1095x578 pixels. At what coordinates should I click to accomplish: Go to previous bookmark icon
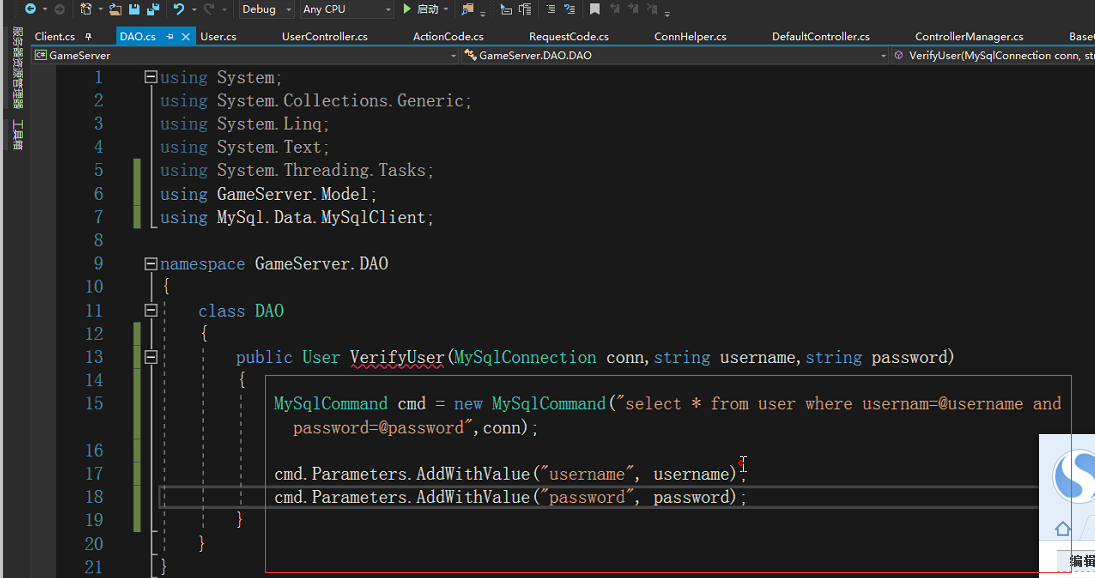click(615, 9)
